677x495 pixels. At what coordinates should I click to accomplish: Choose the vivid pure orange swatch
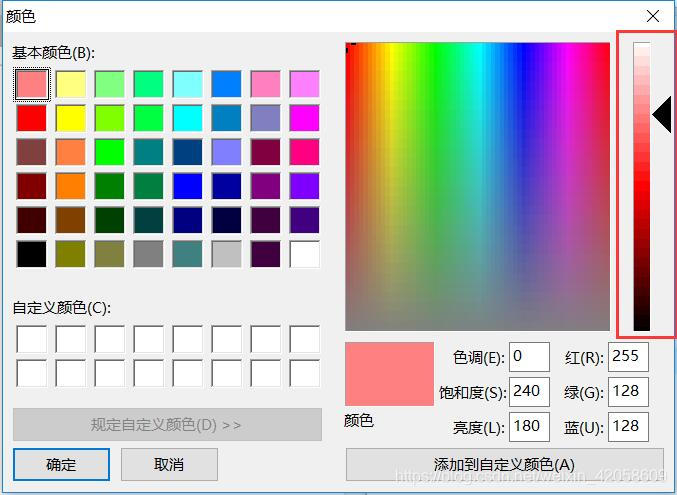tap(70, 186)
